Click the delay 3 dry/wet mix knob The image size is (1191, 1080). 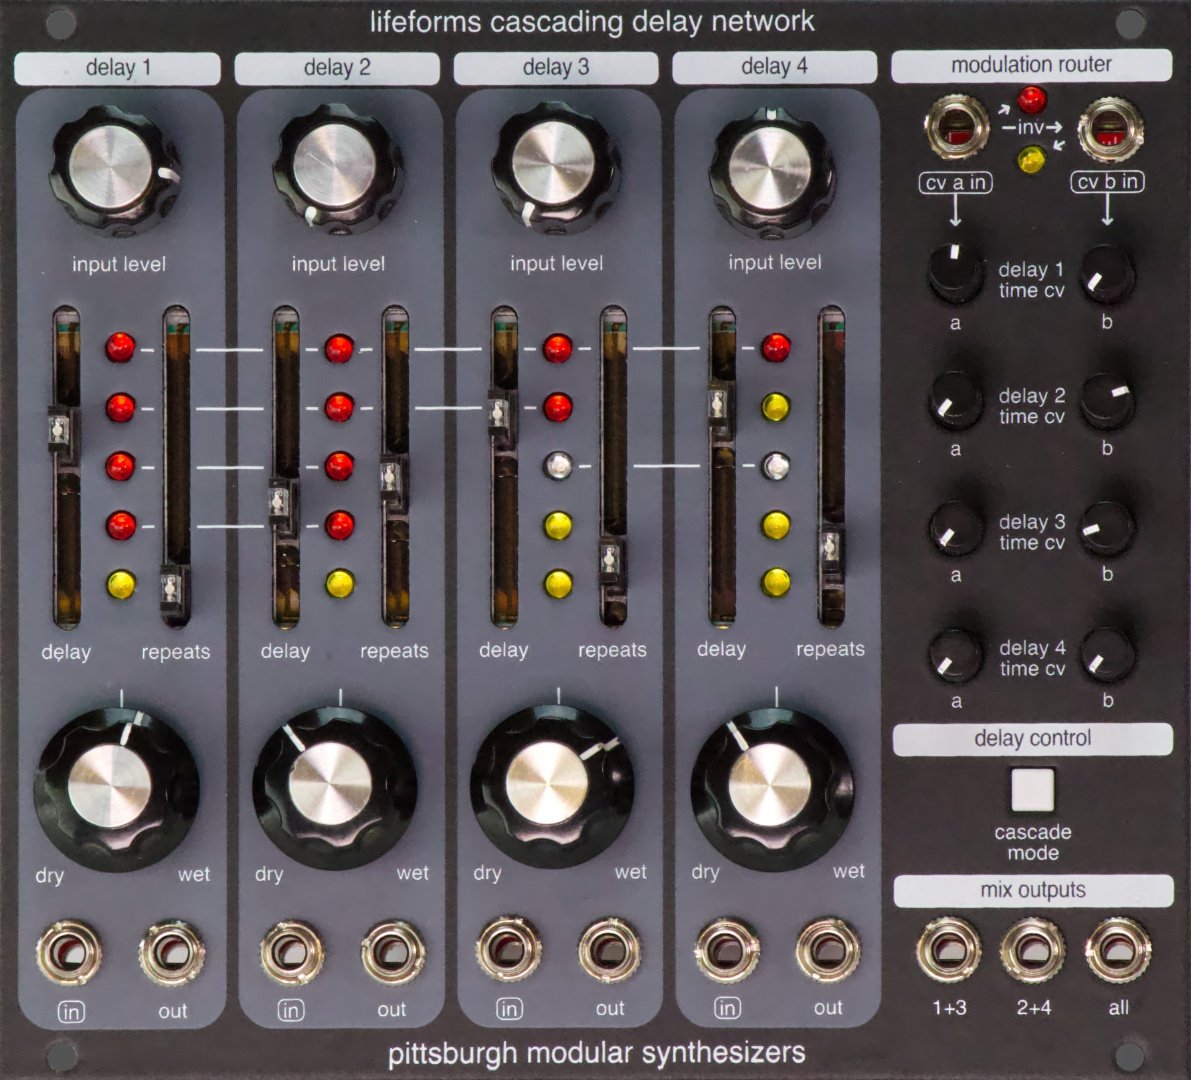(552, 785)
